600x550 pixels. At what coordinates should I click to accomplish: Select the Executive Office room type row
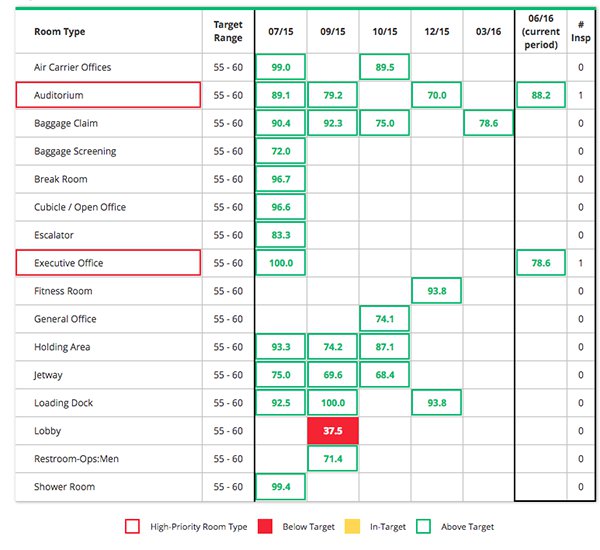[108, 263]
